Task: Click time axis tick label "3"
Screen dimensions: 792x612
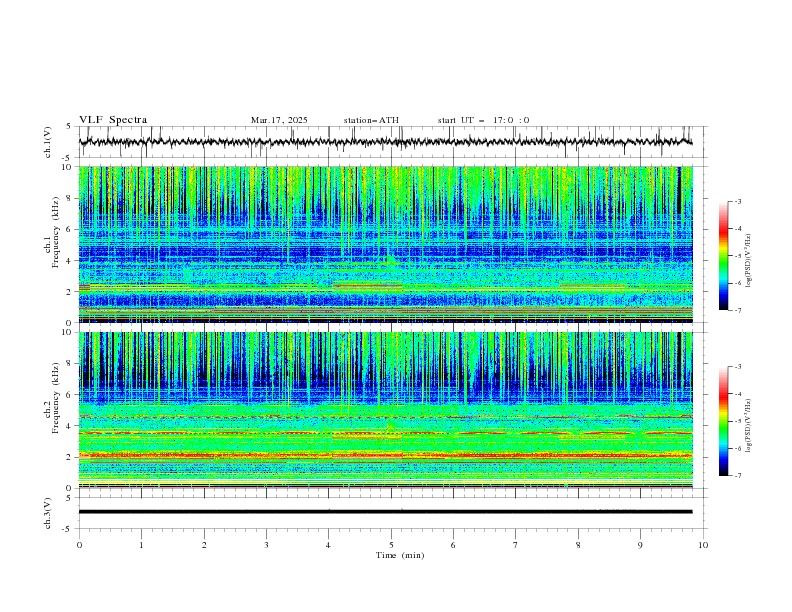Action: click(x=266, y=545)
